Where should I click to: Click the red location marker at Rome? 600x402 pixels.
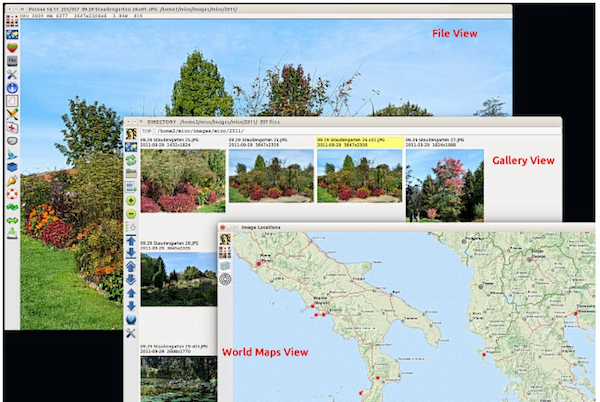(259, 264)
